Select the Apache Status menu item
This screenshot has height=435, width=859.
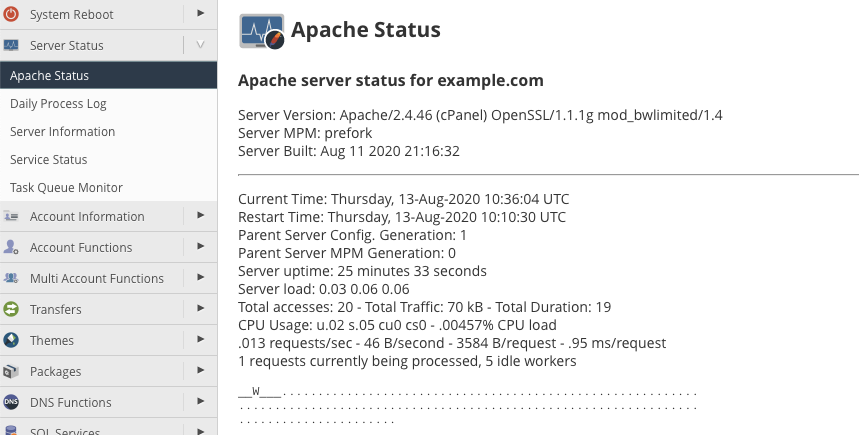point(50,76)
